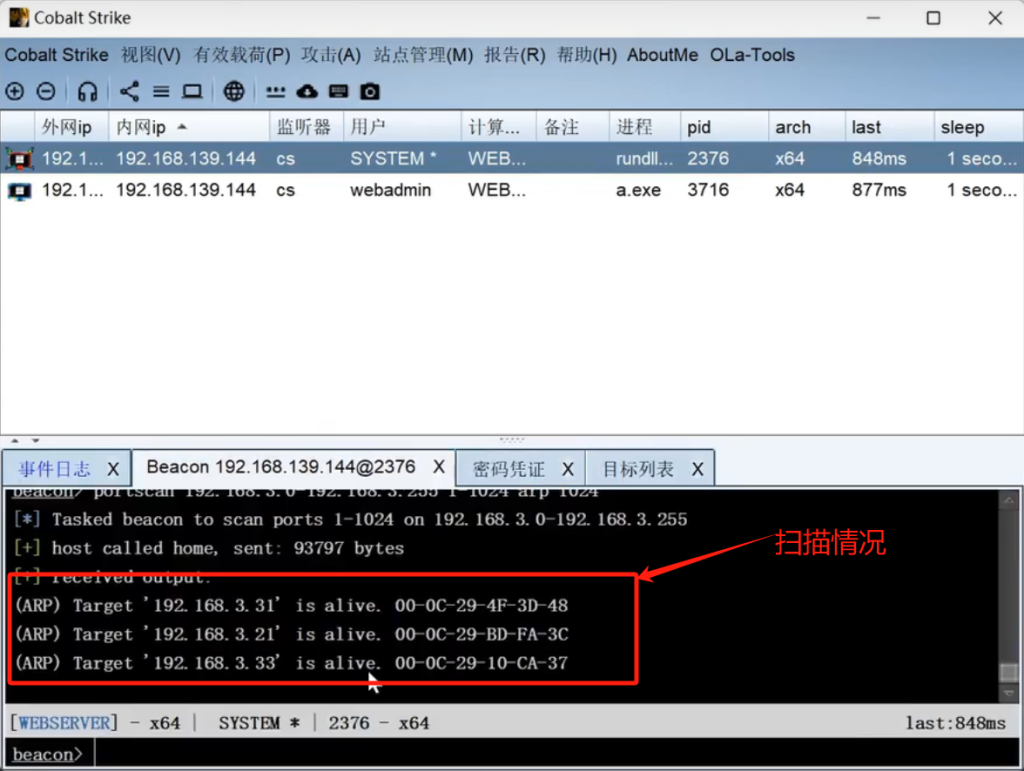Sort sessions by 外网ip column
1024x771 pixels.
(x=71, y=127)
